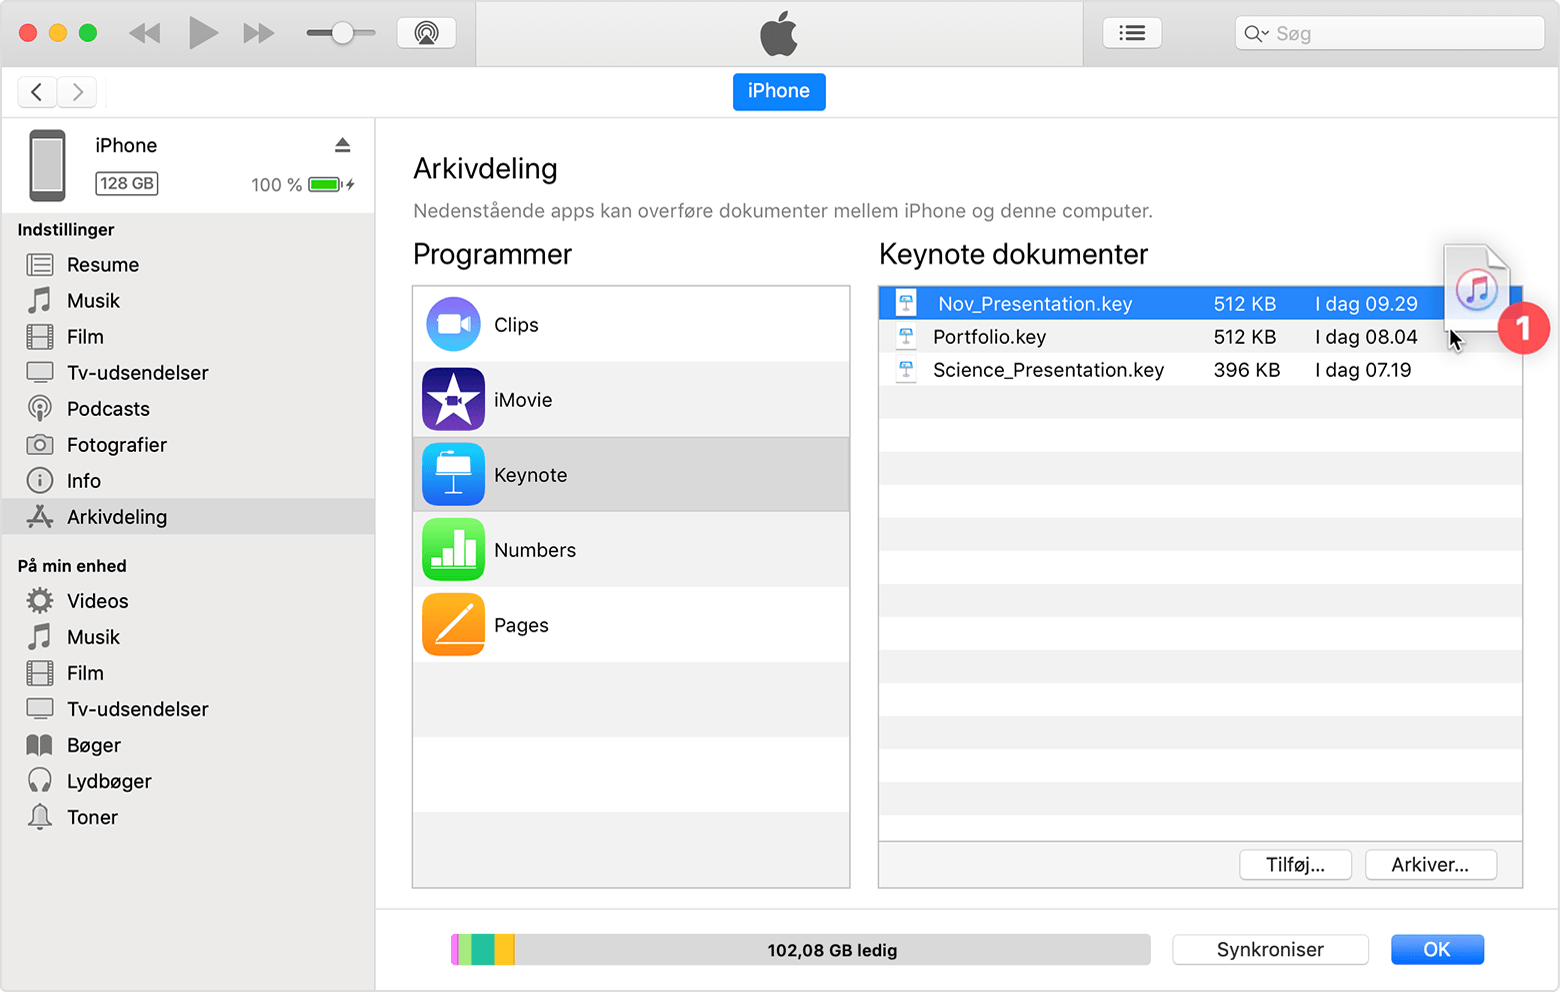This screenshot has width=1560, height=992.
Task: Click the rewind previous track button
Action: [x=145, y=33]
